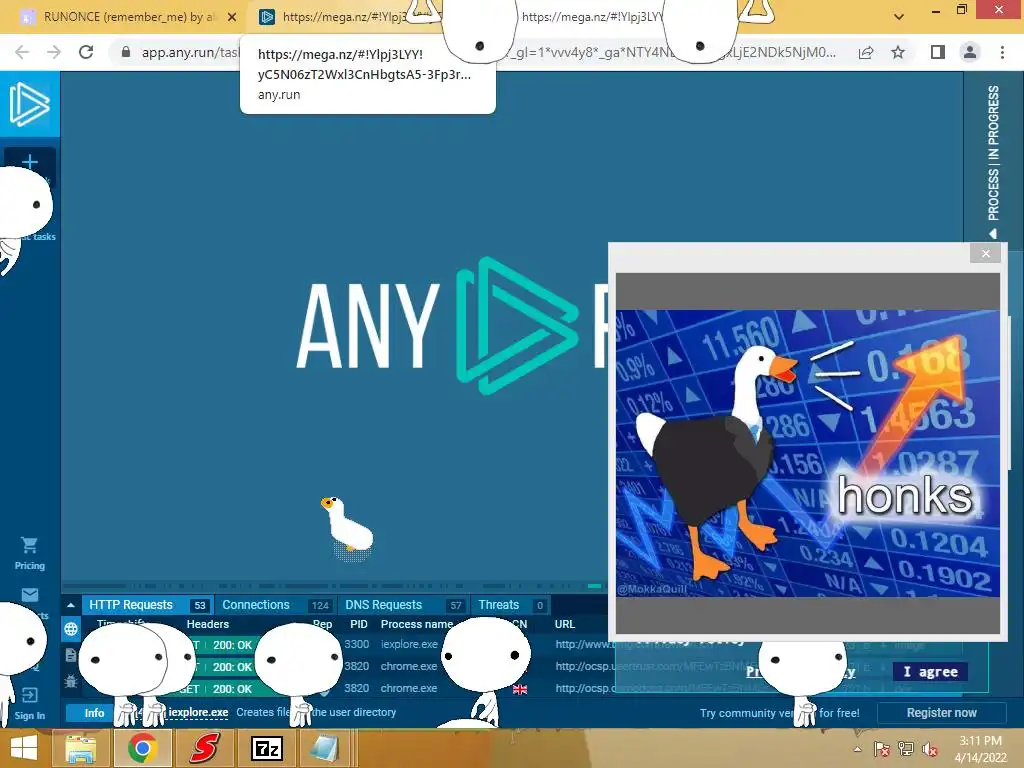Screen dimensions: 1024x768
Task: Open the Windows Start button
Action: 24,748
